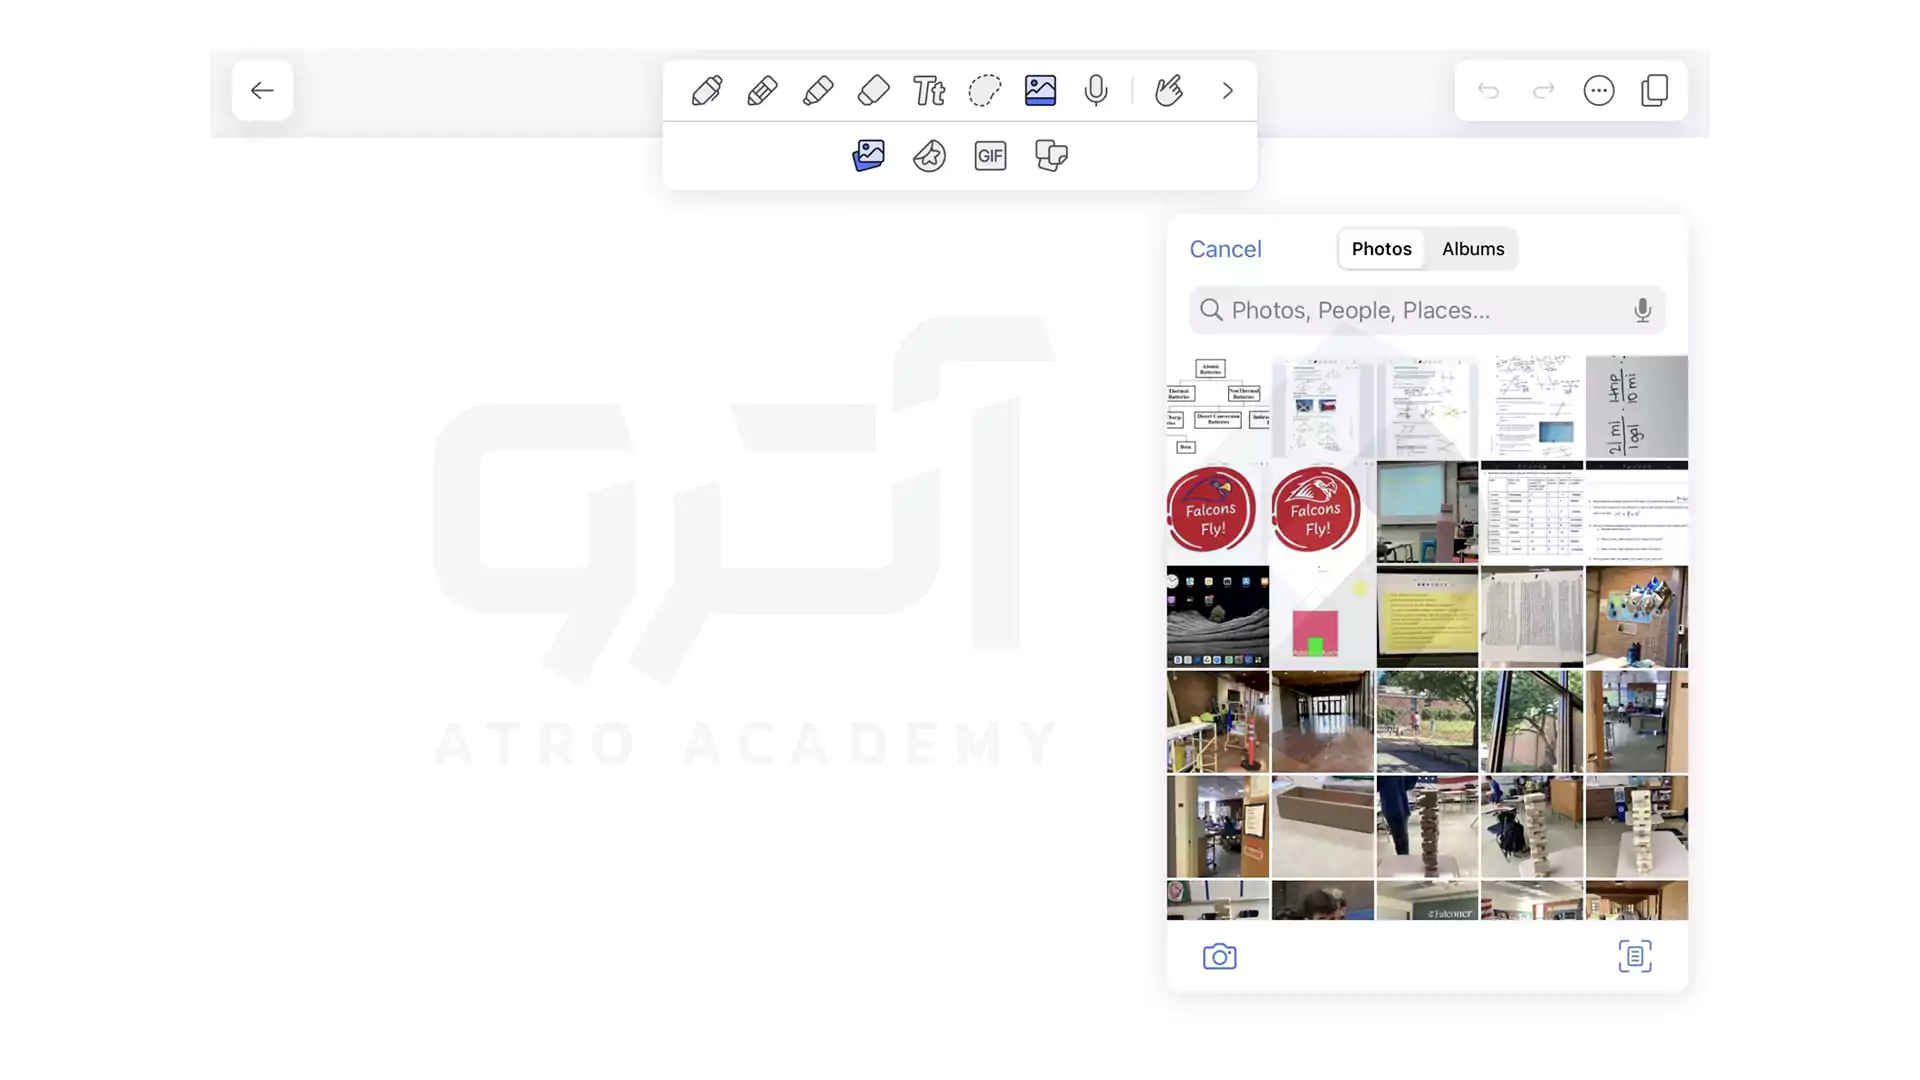Pick the yellow paper note thumbnail
This screenshot has height=1080, width=1920.
tap(1427, 617)
